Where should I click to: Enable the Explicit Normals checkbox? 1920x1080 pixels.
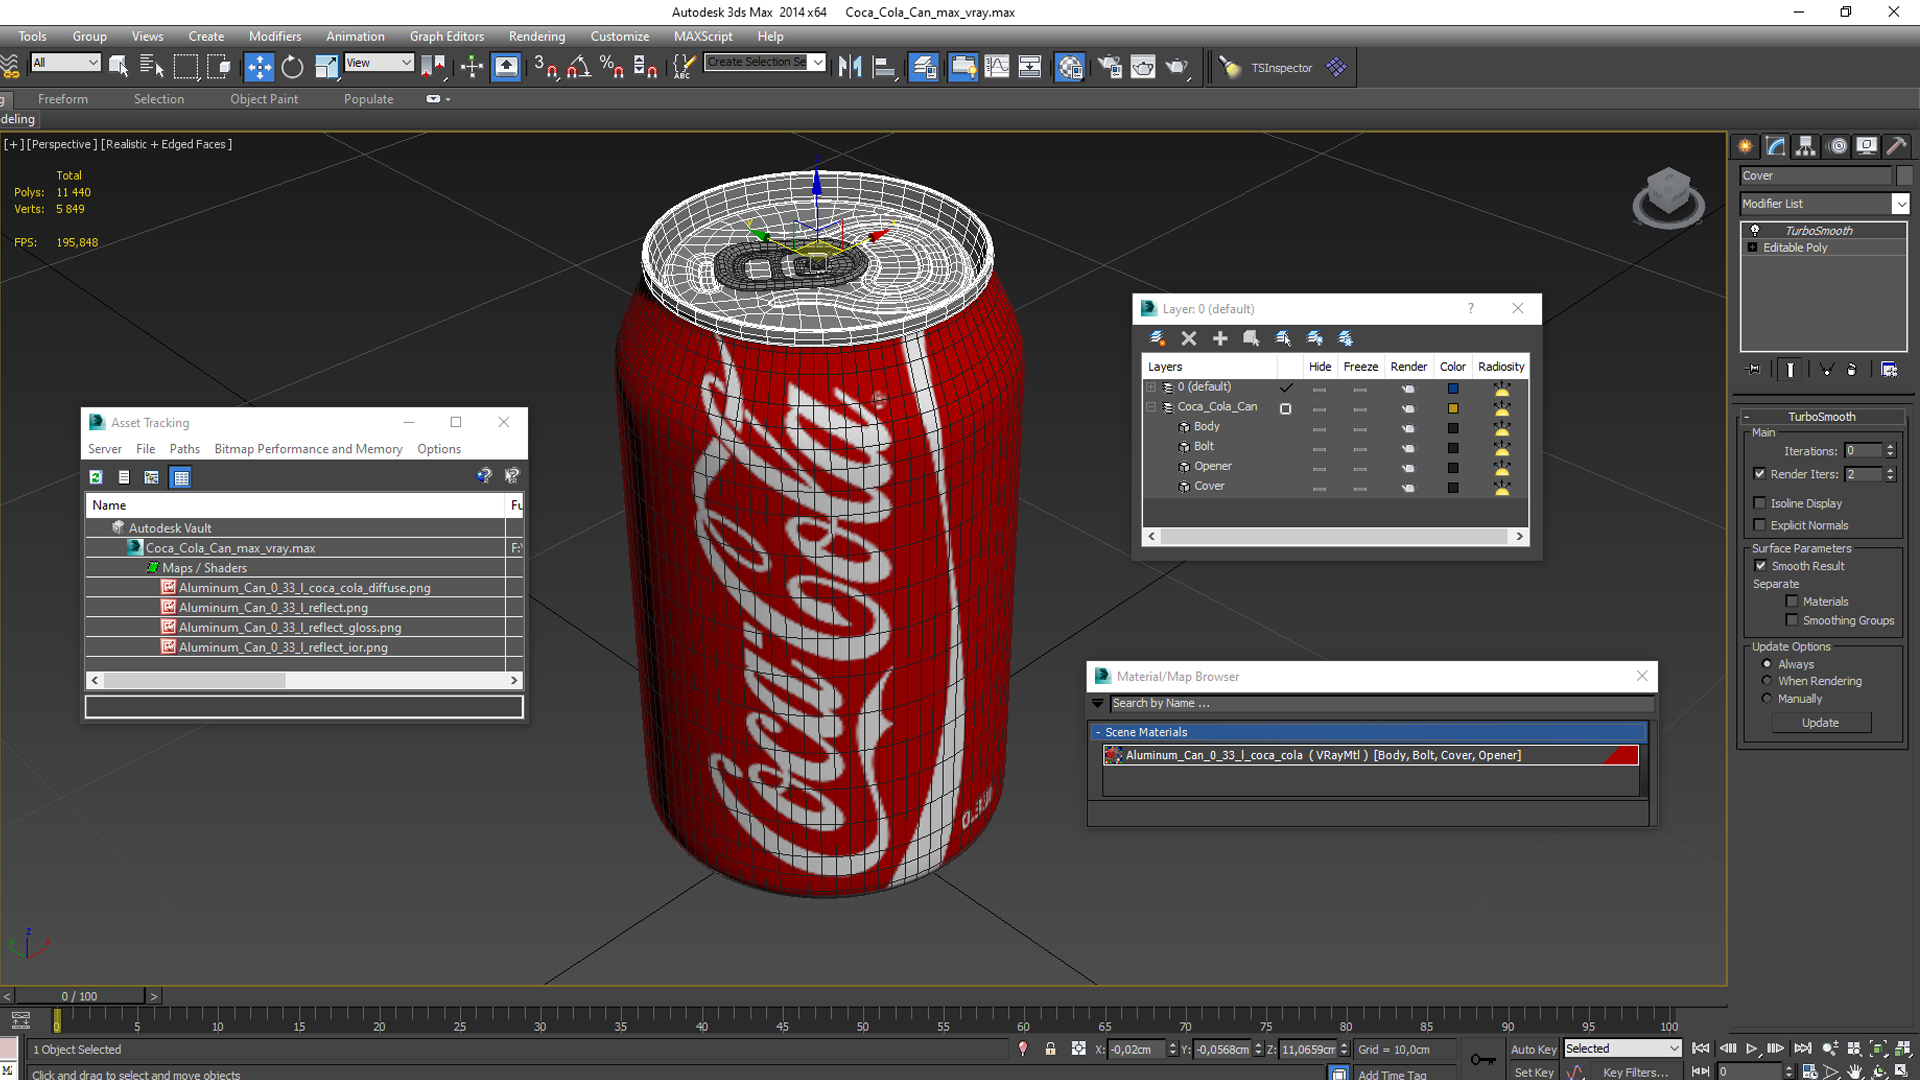click(1759, 525)
